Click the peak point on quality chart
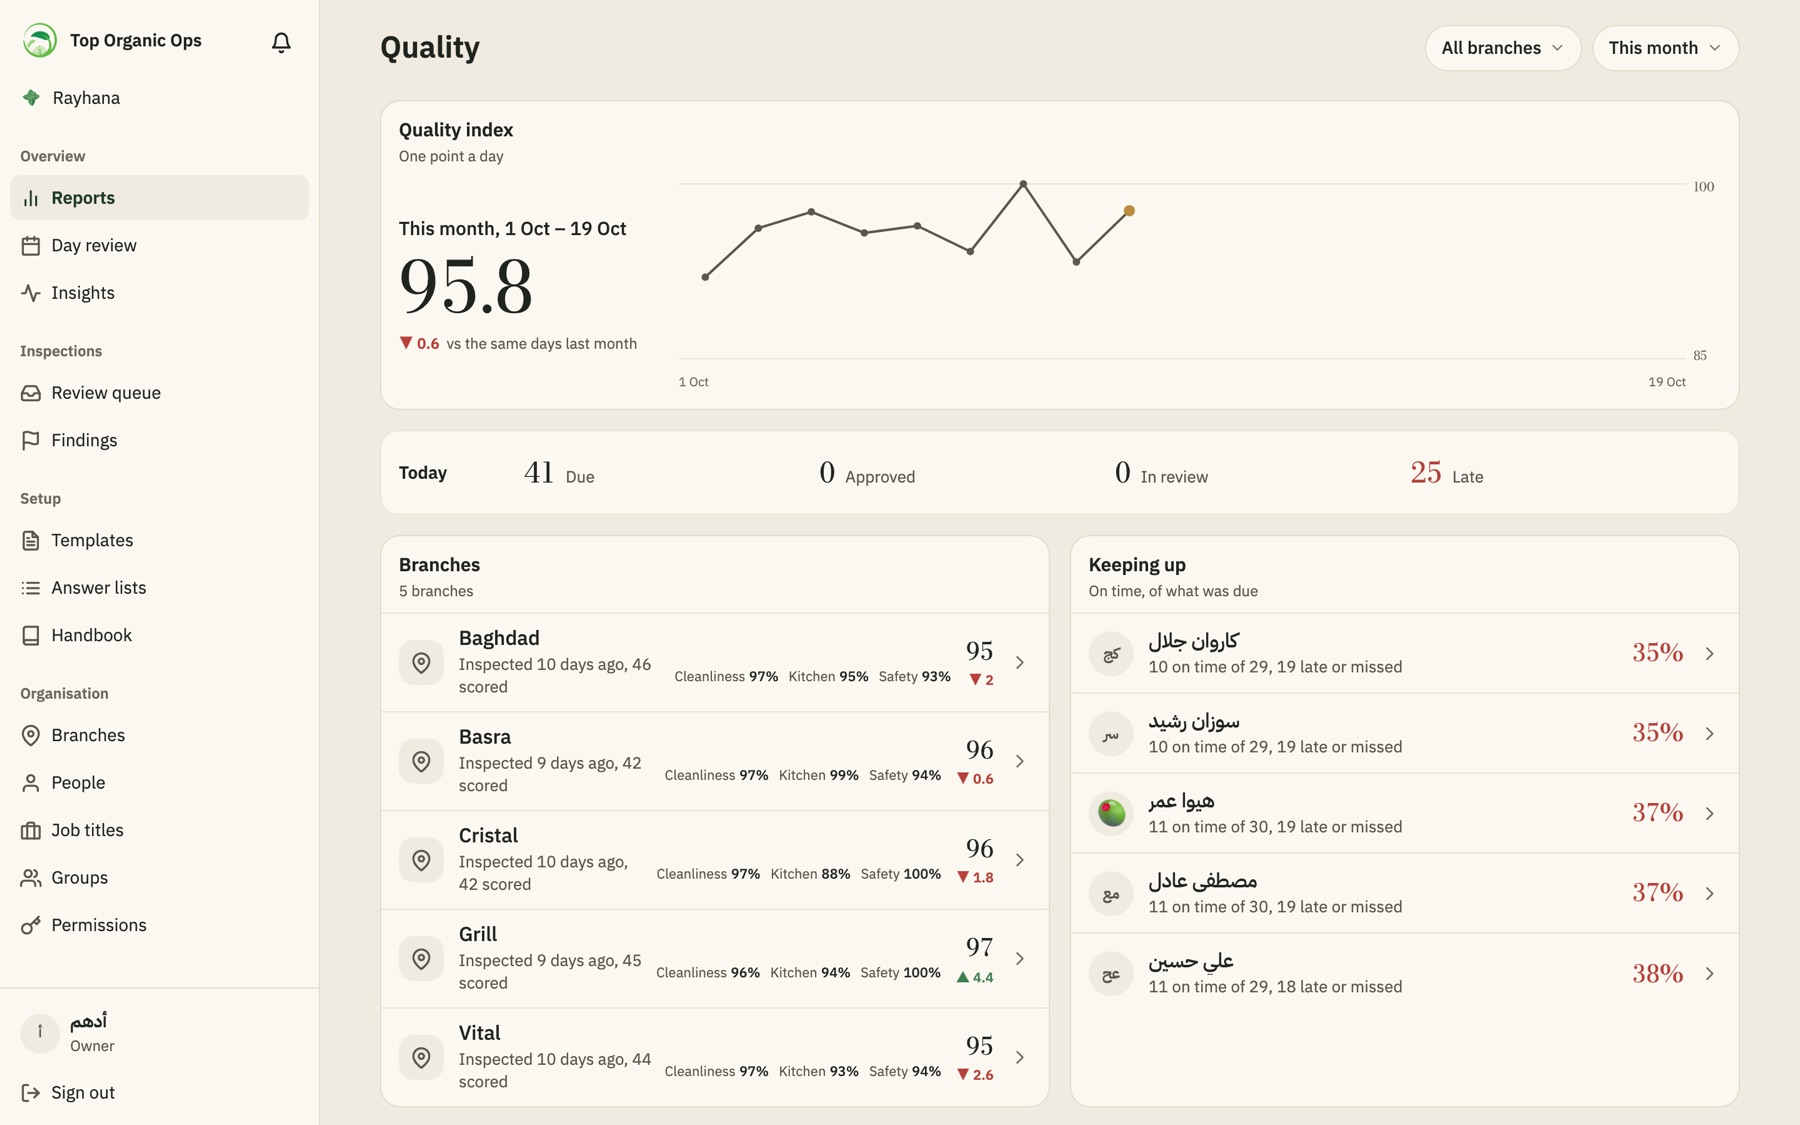This screenshot has height=1125, width=1800. coord(1023,184)
